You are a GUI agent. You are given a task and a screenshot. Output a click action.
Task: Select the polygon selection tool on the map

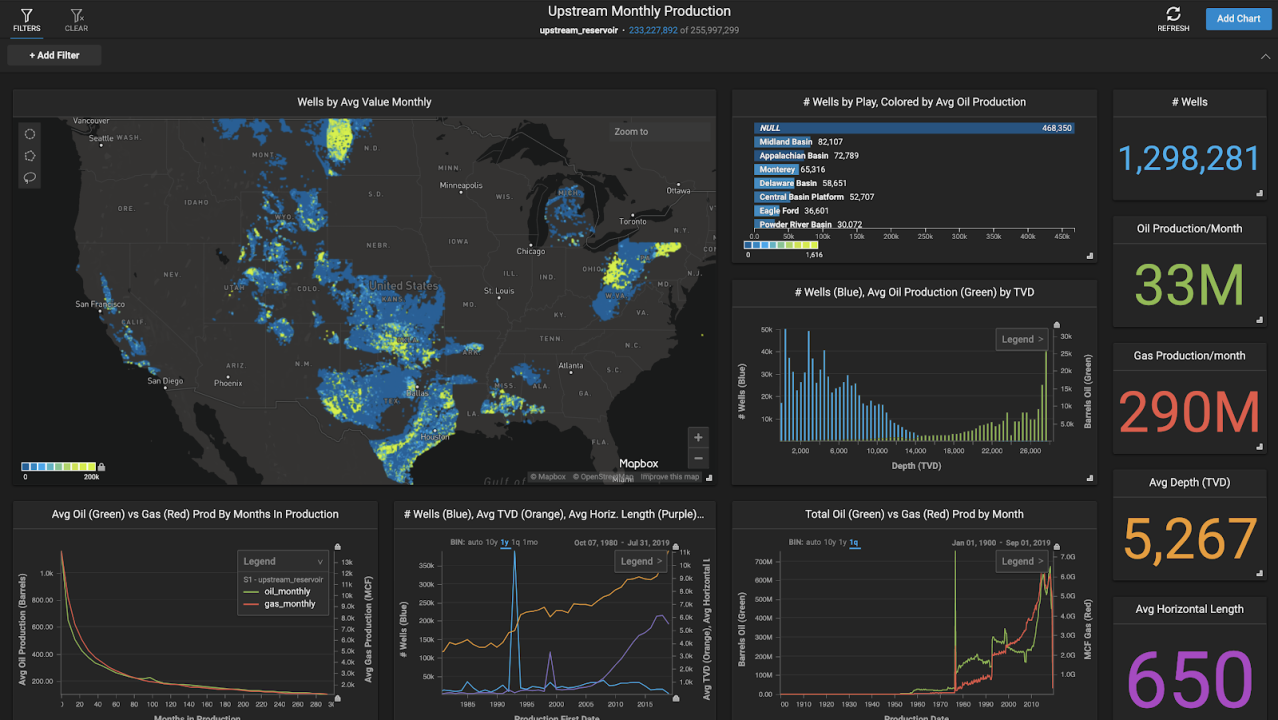coord(29,155)
